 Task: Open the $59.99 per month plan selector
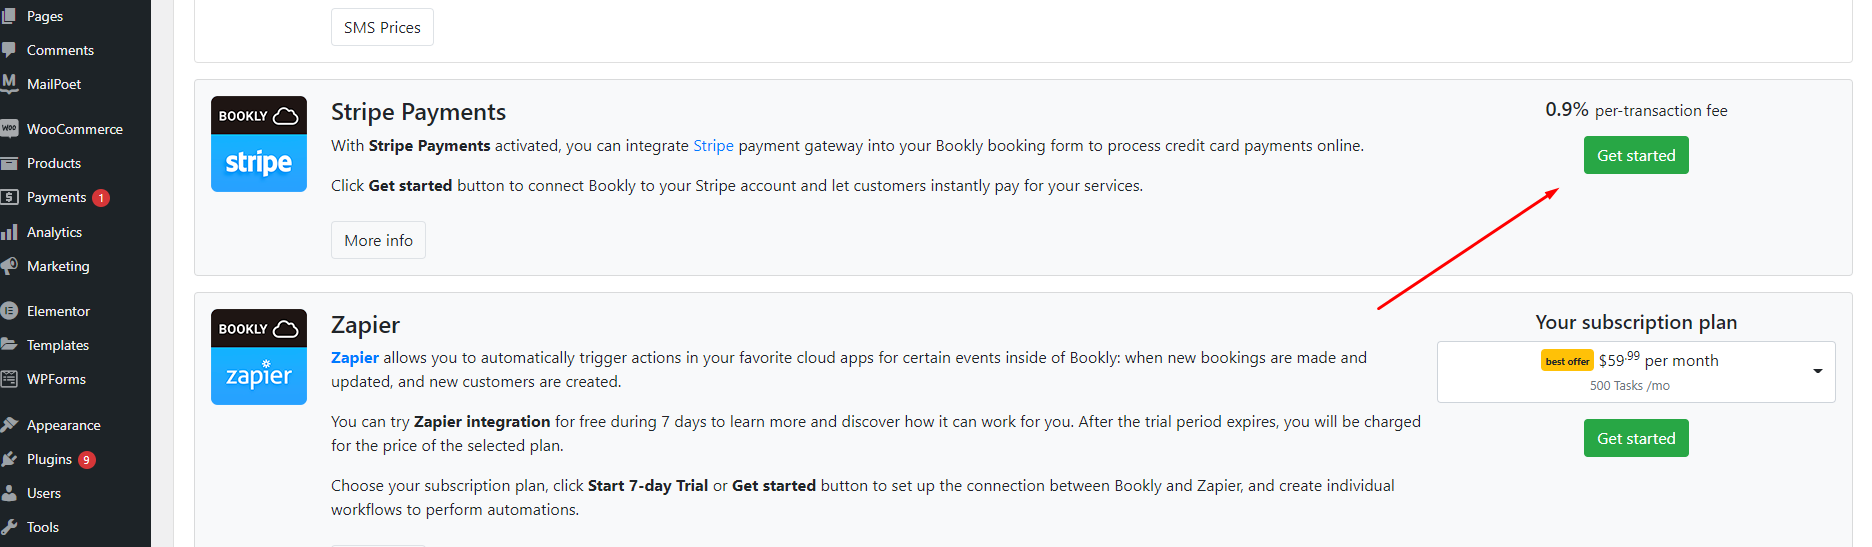1636,372
